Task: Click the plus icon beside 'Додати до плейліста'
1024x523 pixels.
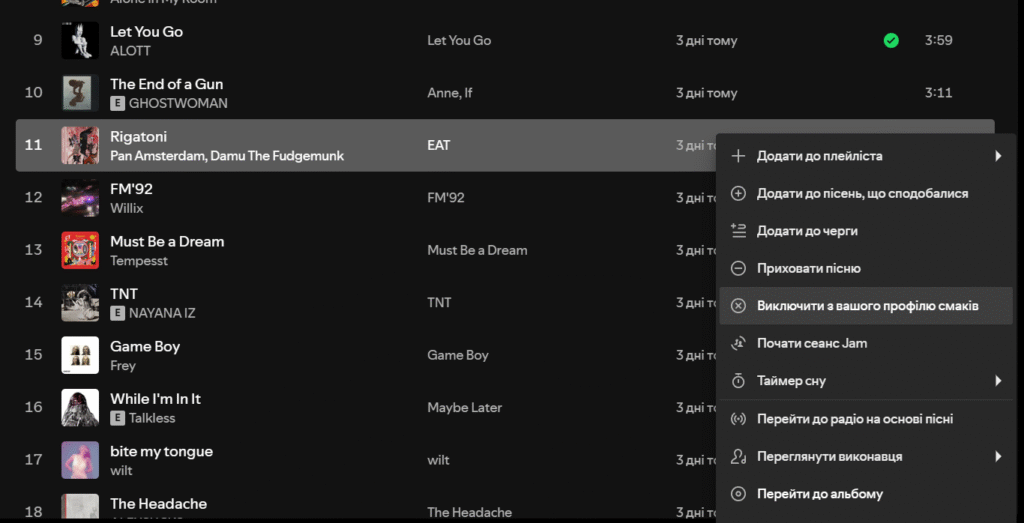Action: click(x=739, y=156)
